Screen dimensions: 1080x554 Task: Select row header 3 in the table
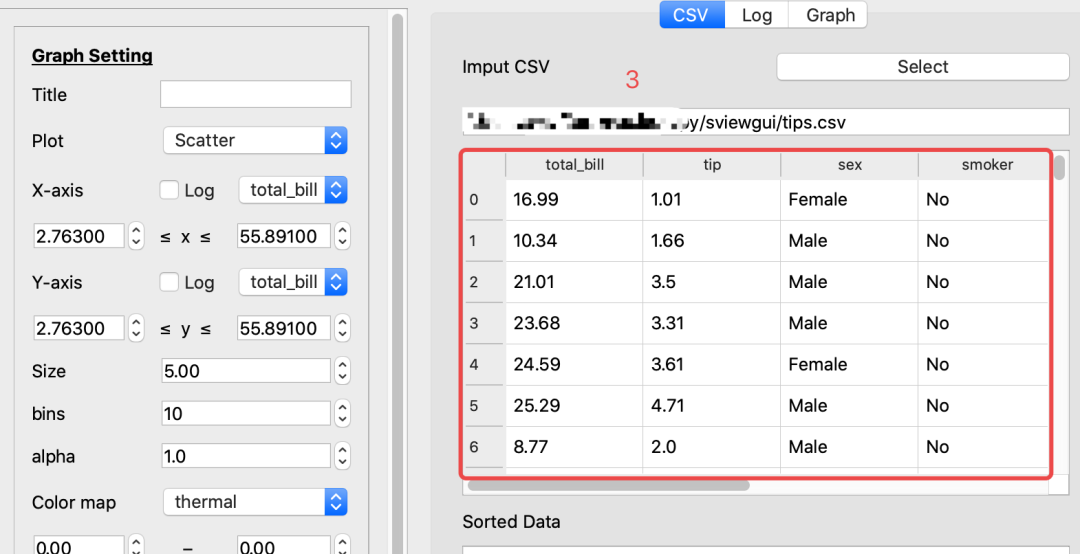484,323
